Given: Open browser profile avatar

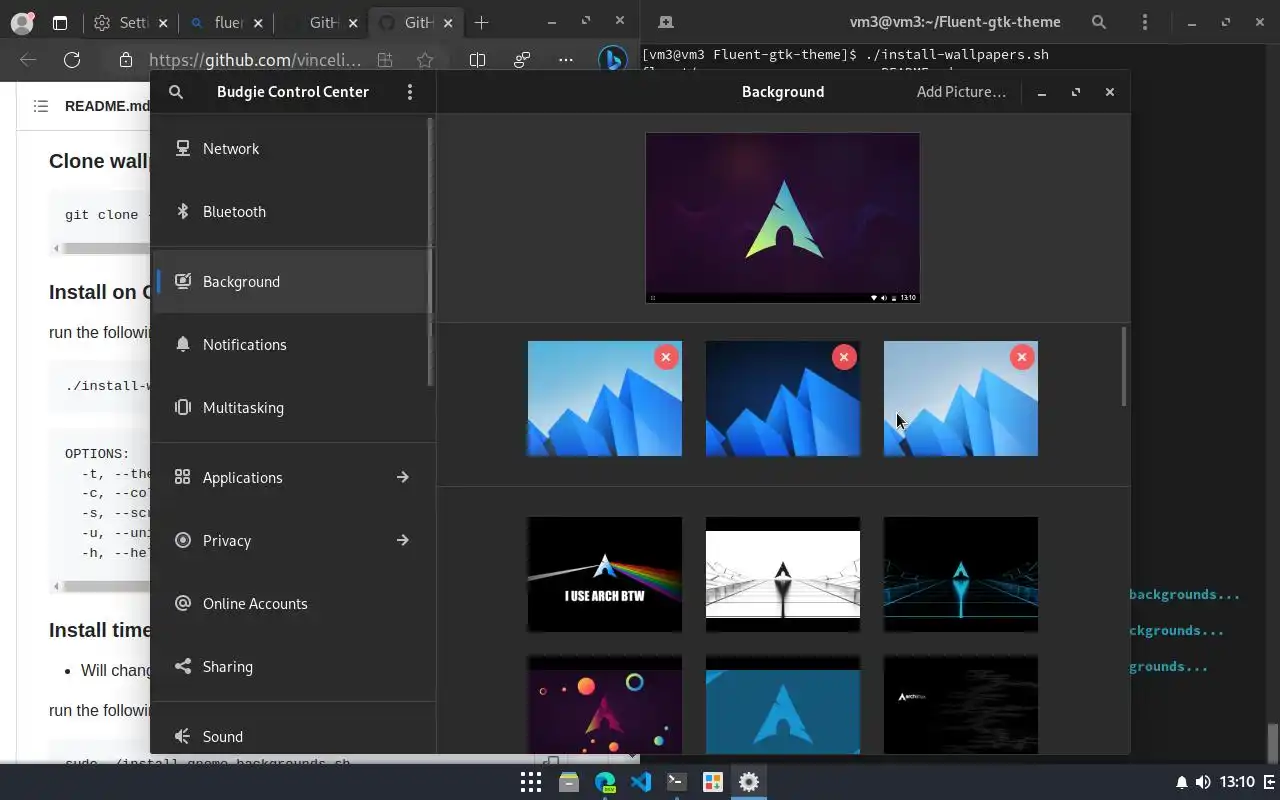Looking at the screenshot, I should 21,22.
